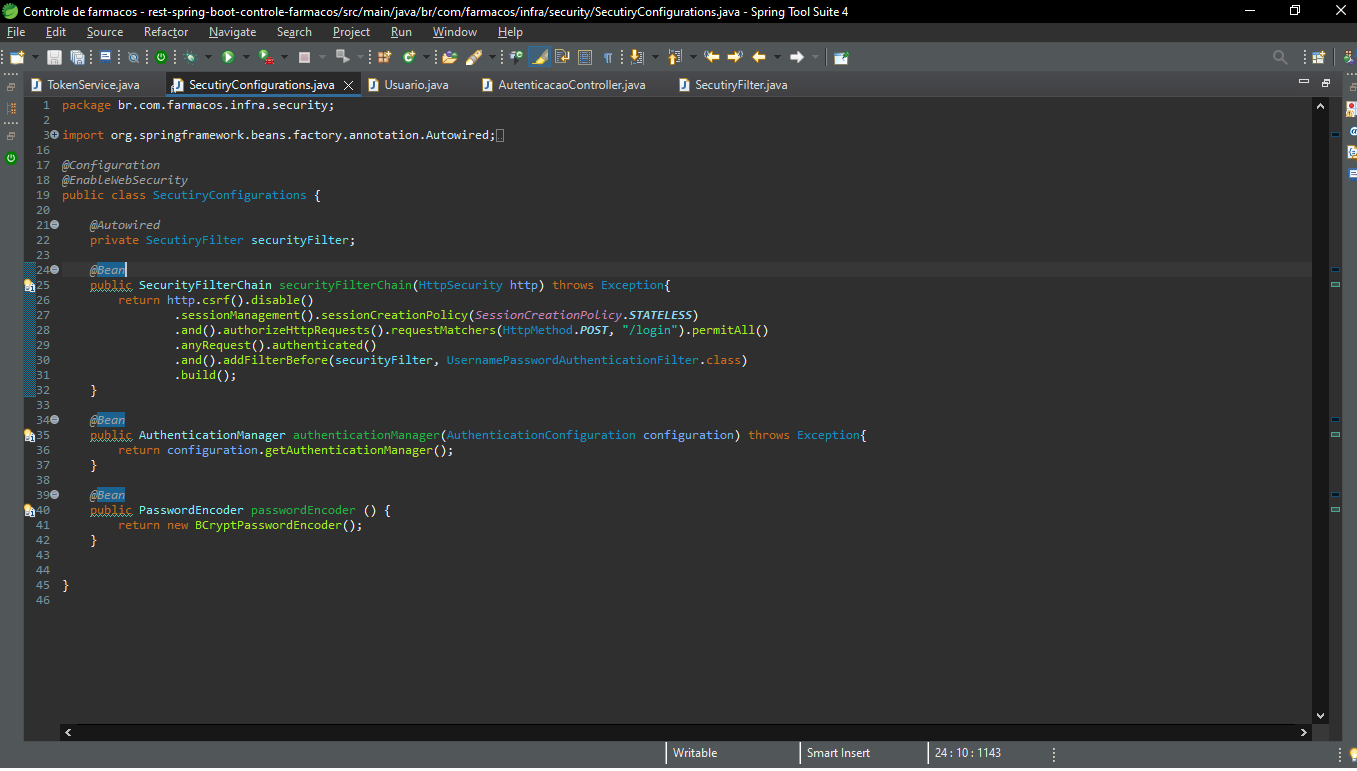Close the SecutiryConfigurations.java tab

pyautogui.click(x=348, y=85)
